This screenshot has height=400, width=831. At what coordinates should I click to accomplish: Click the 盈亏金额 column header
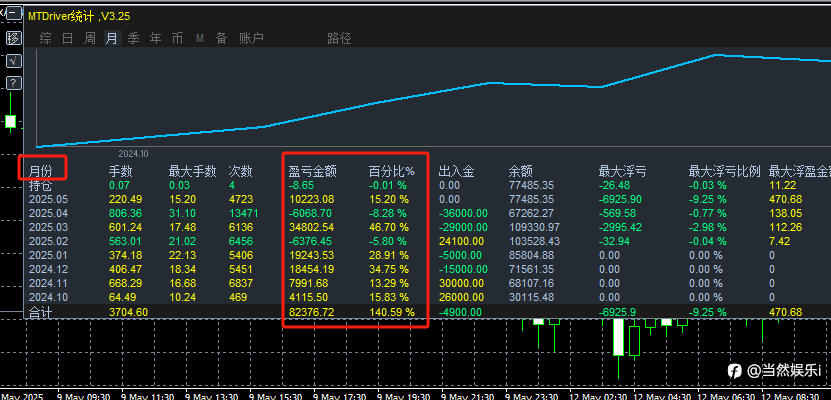[312, 171]
